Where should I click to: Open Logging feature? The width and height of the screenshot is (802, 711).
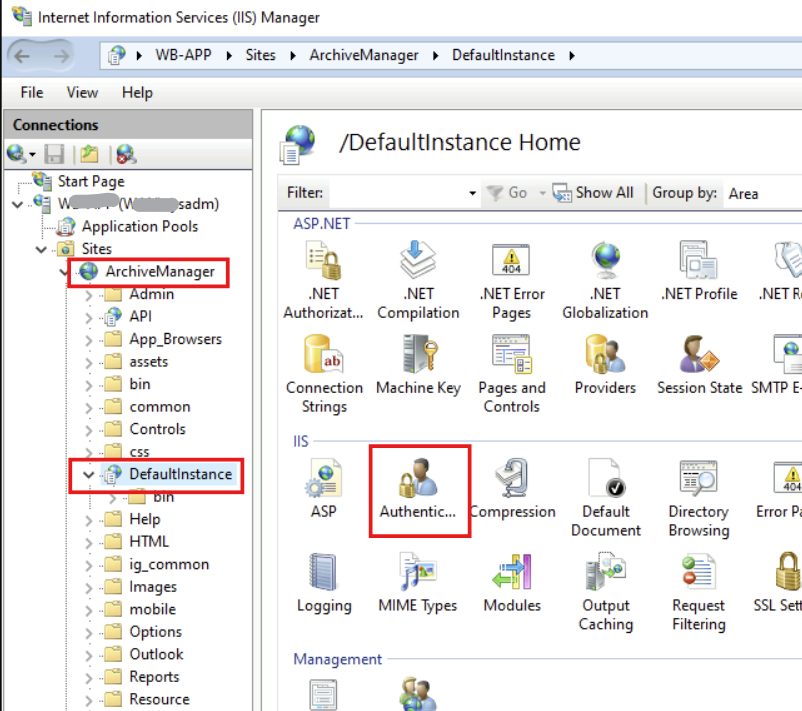click(x=324, y=583)
